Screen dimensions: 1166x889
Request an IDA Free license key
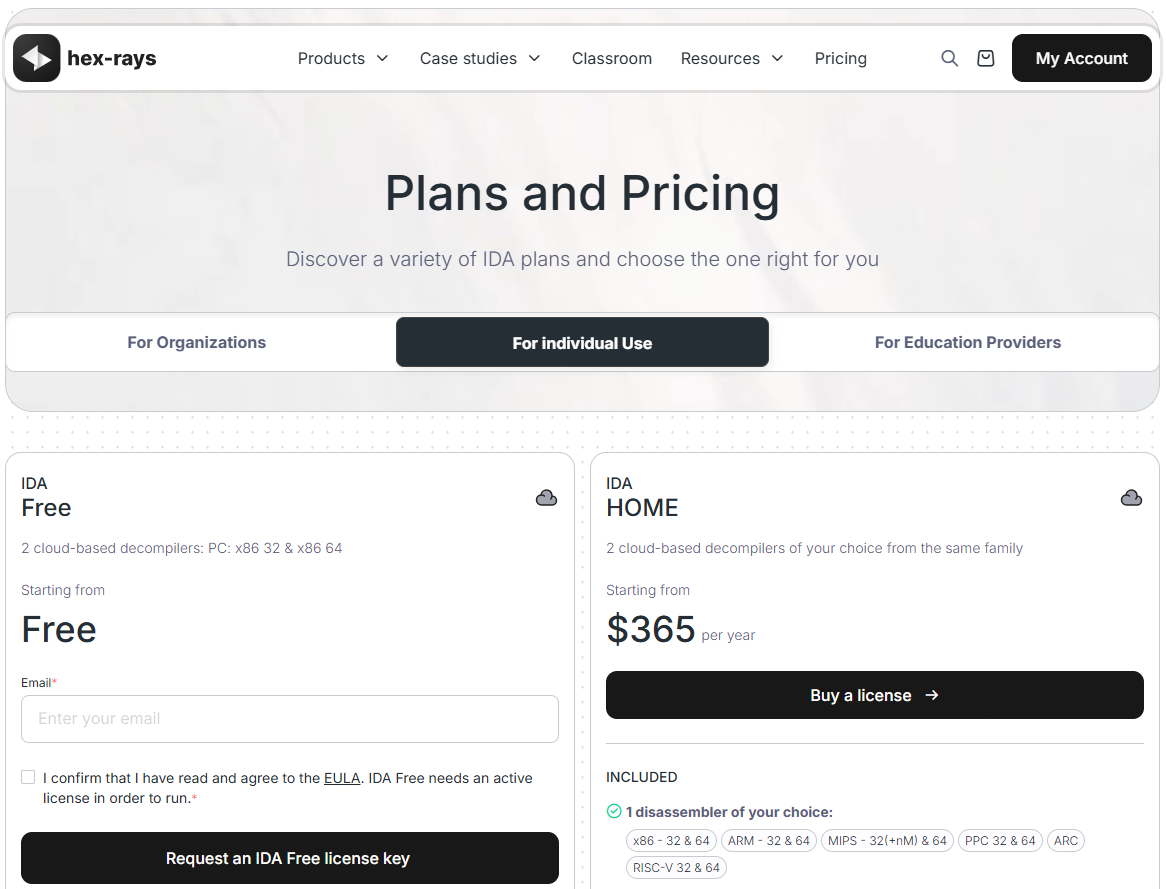click(289, 858)
